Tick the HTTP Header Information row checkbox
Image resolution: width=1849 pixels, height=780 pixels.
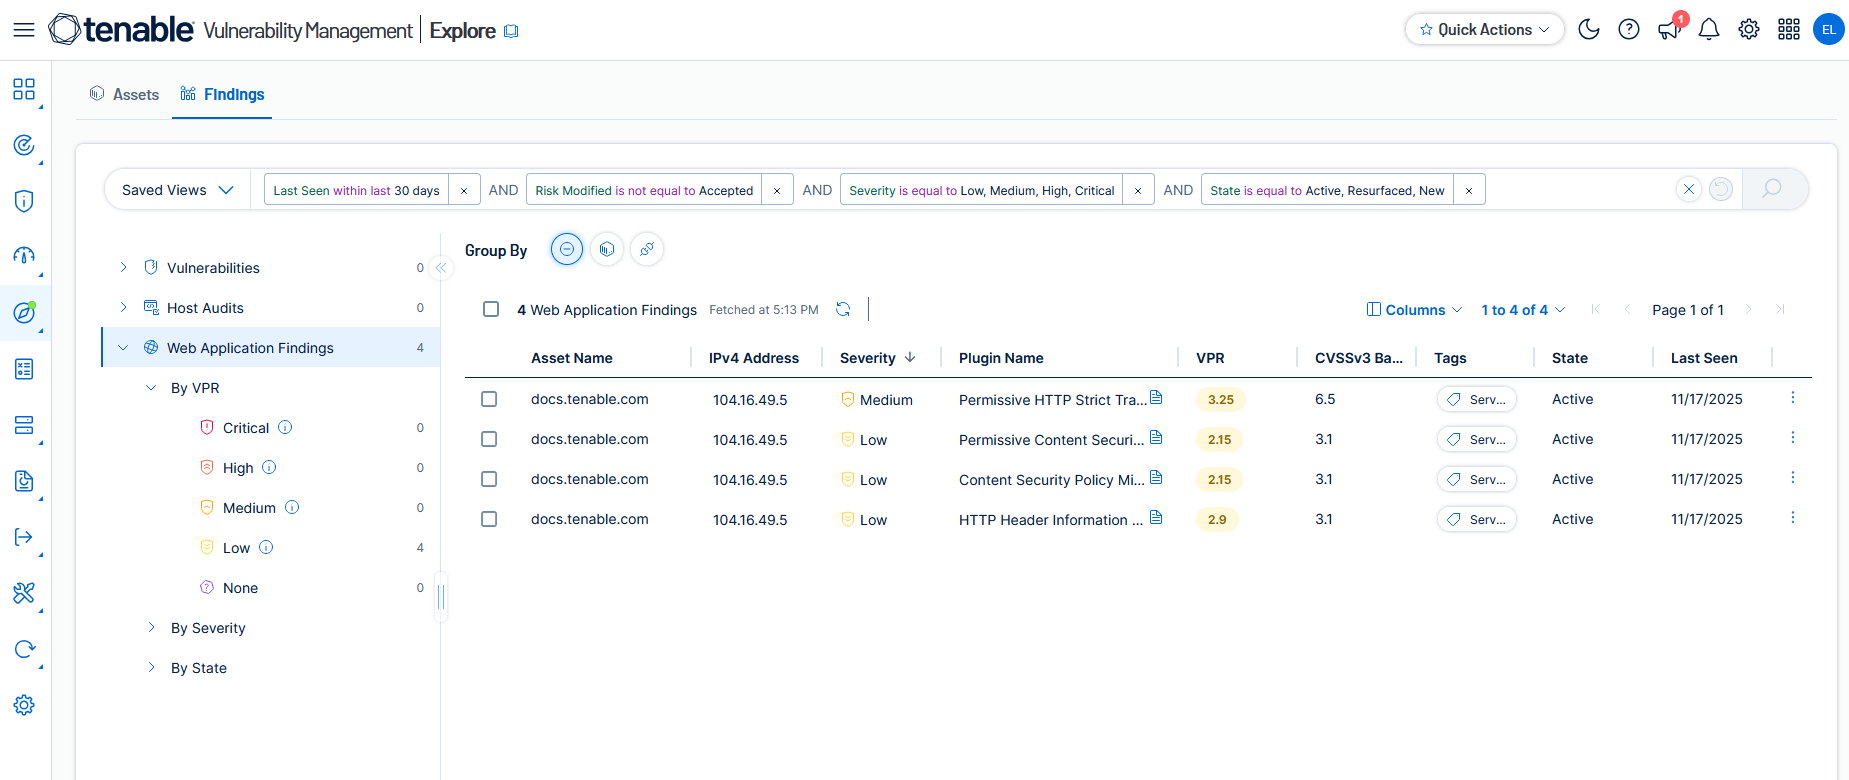click(489, 519)
